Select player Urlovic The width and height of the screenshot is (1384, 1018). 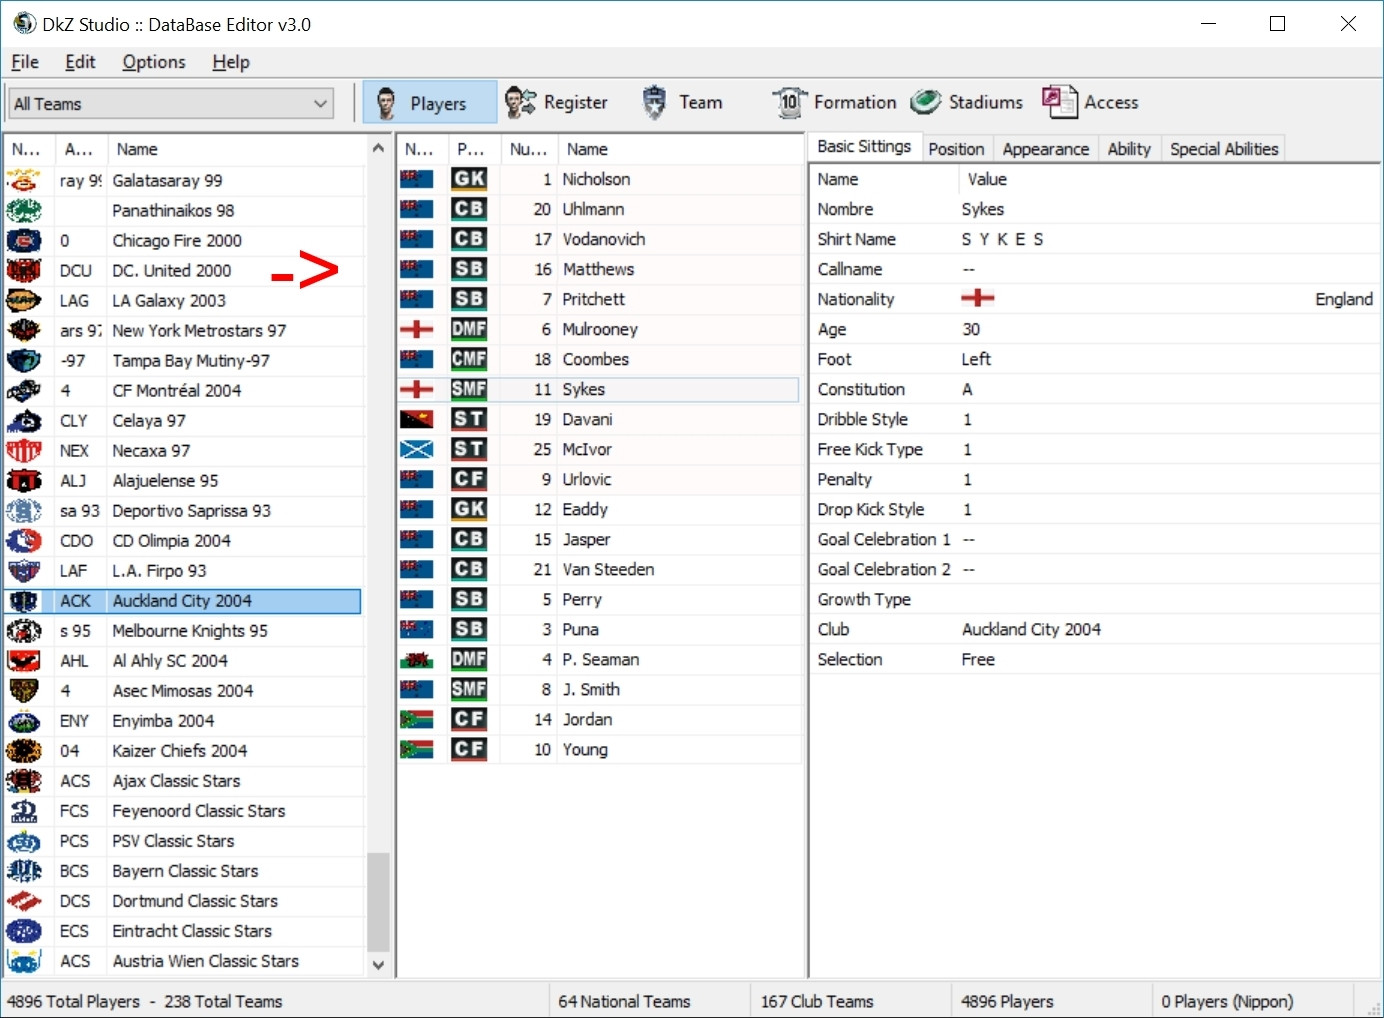click(x=600, y=479)
